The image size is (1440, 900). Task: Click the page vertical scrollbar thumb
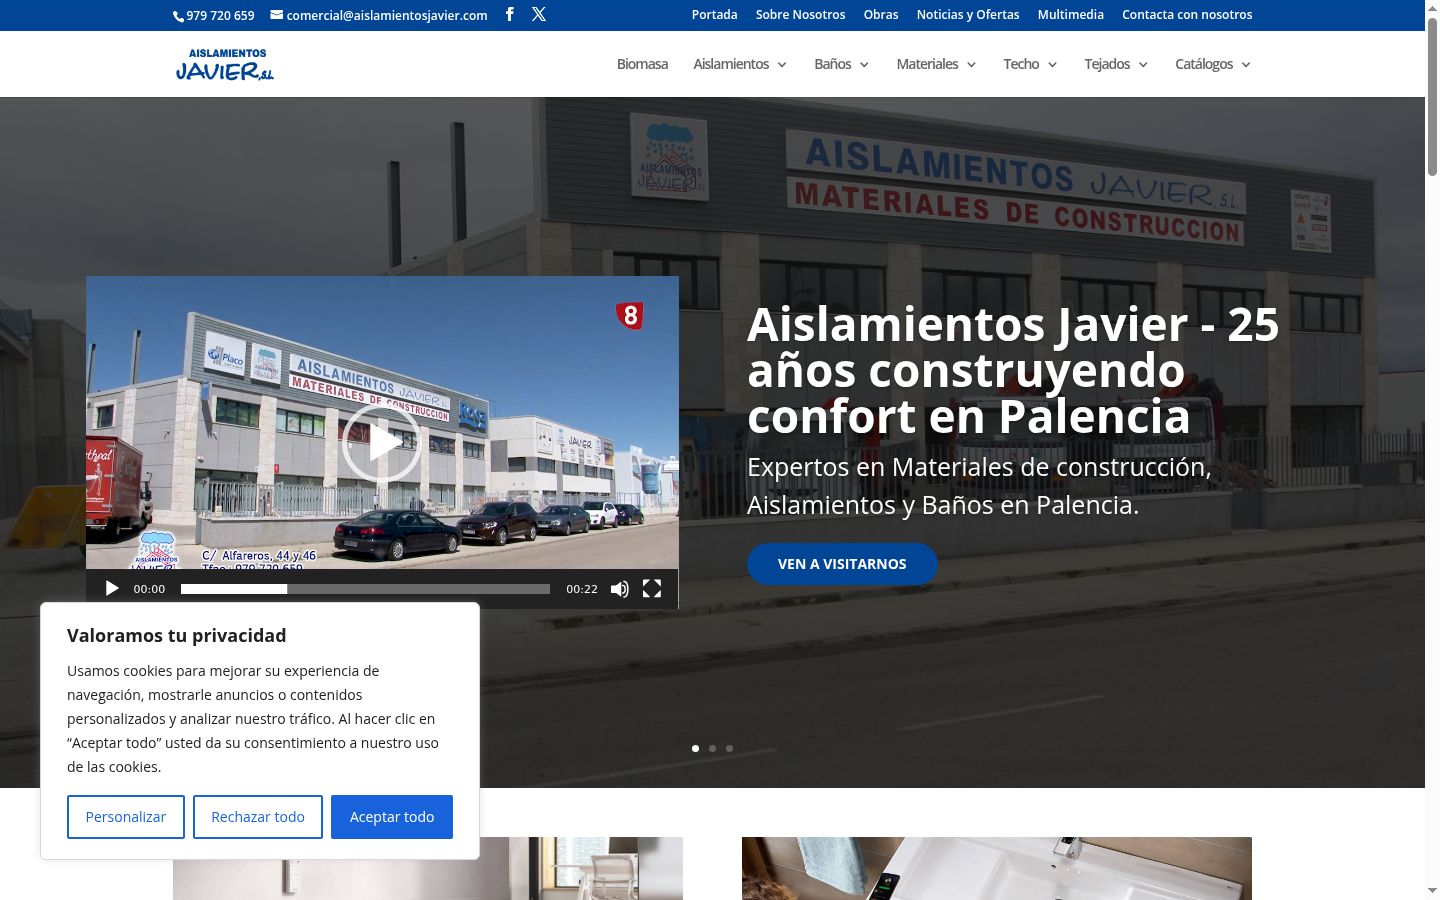point(1432,98)
